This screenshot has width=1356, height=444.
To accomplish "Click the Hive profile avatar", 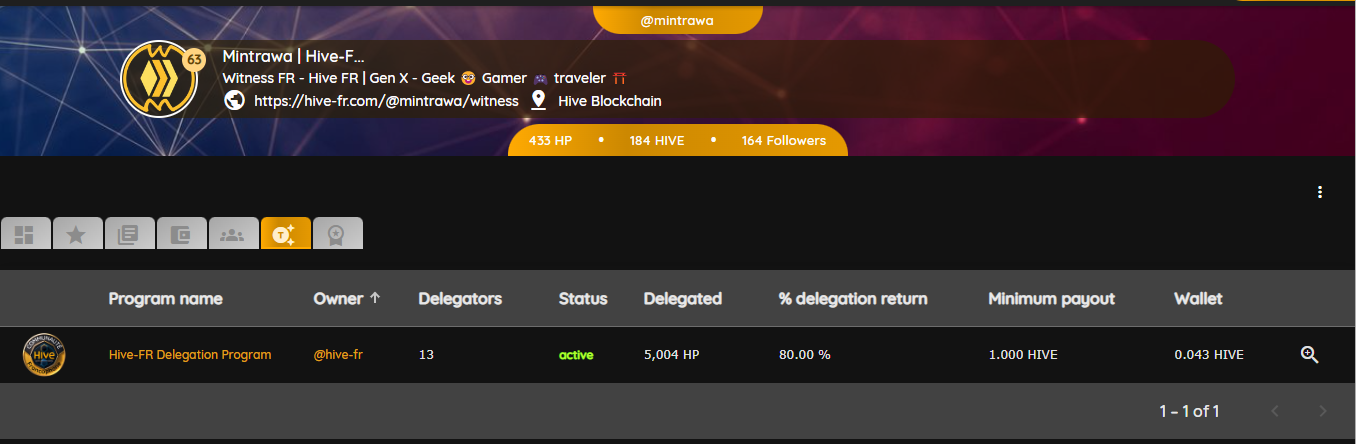I will click(x=158, y=80).
